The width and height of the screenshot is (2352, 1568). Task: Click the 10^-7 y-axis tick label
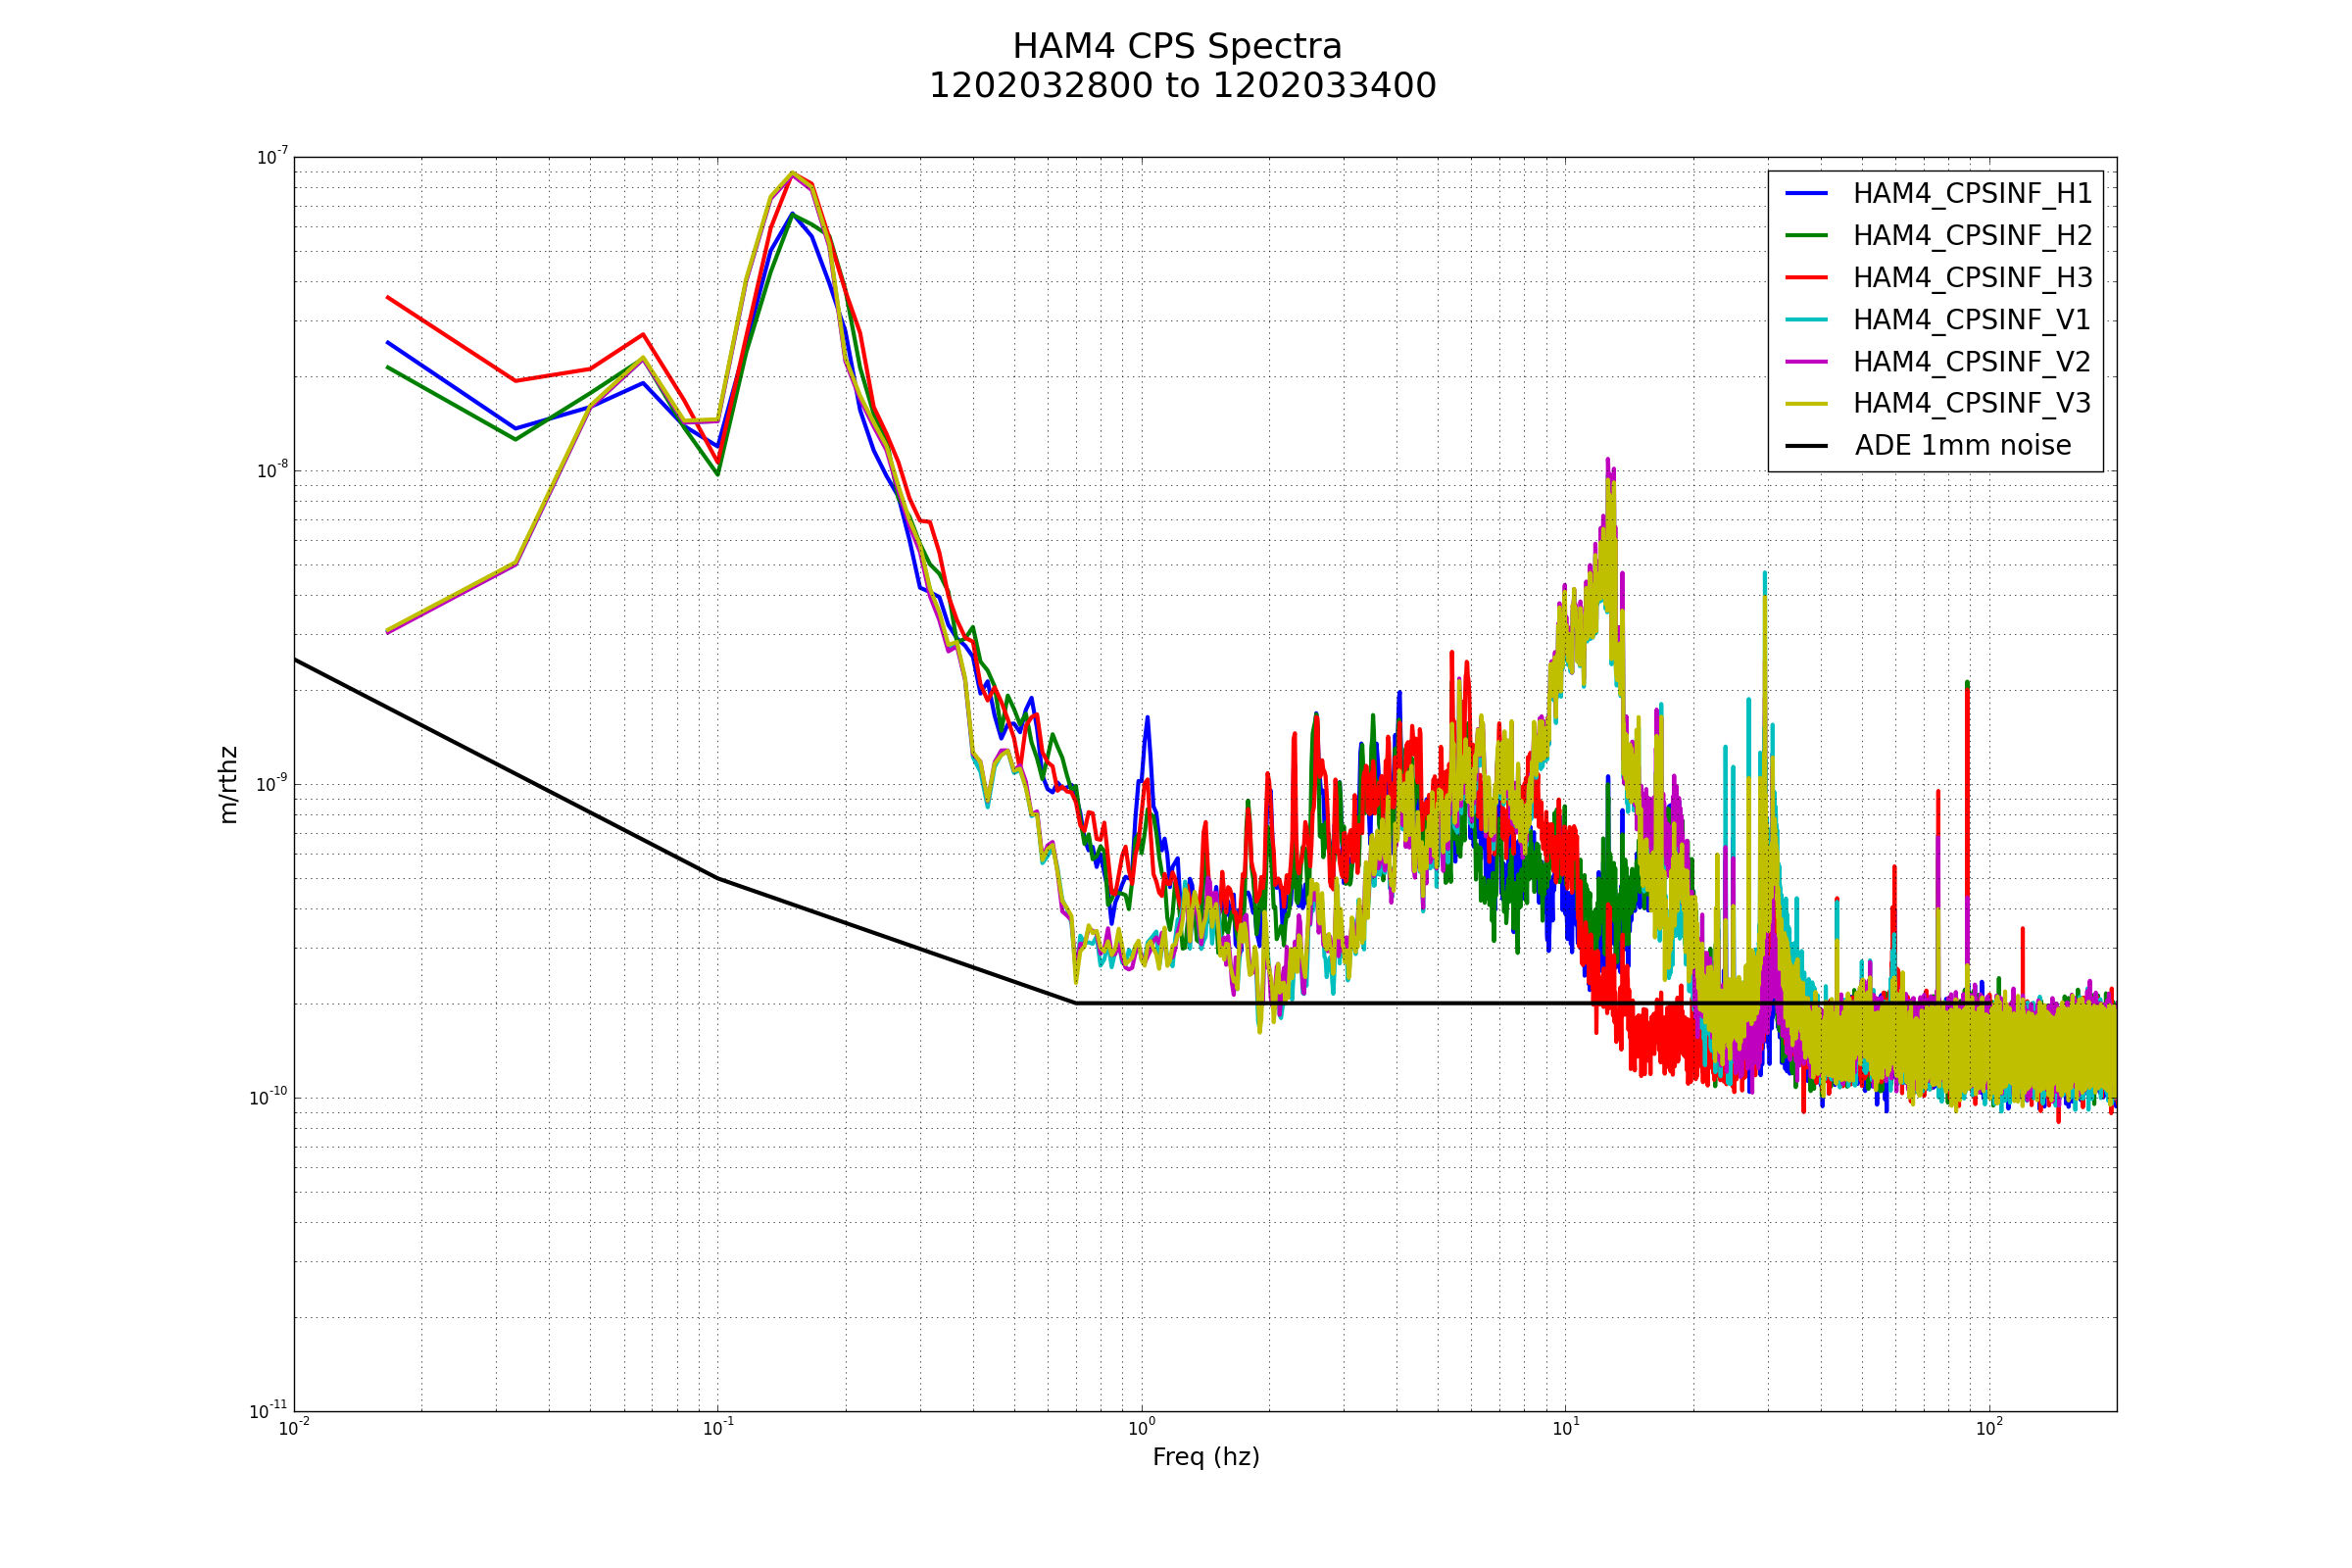point(272,157)
